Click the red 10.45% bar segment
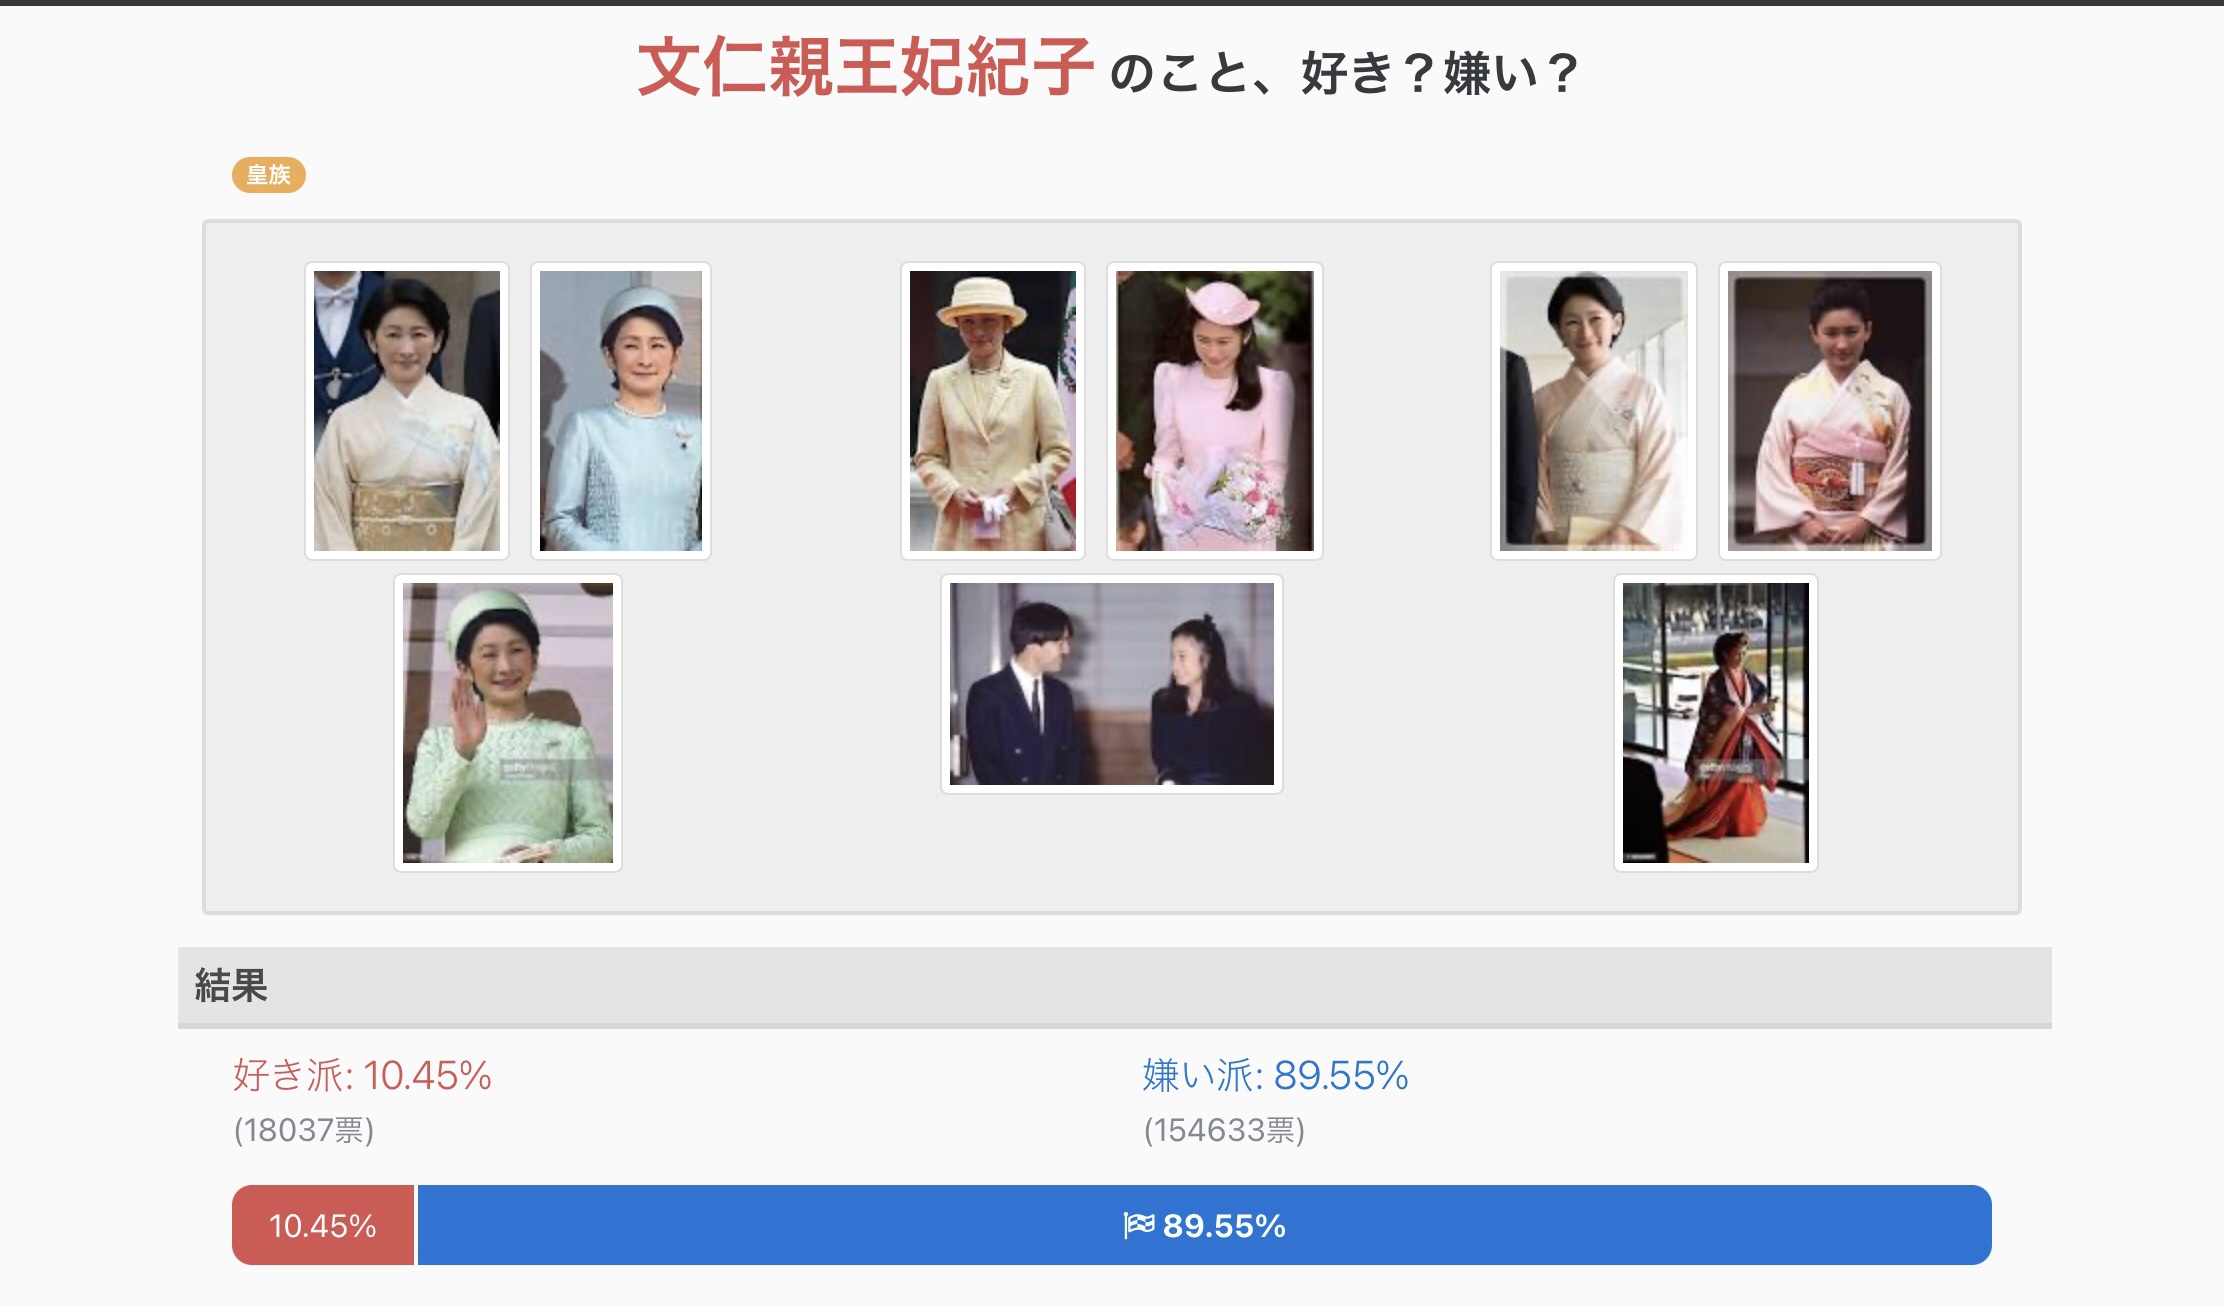 [x=323, y=1225]
